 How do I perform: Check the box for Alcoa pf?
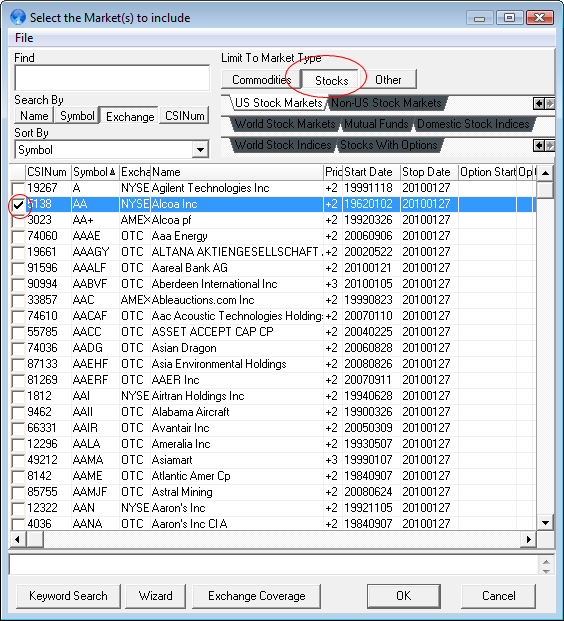[x=18, y=220]
